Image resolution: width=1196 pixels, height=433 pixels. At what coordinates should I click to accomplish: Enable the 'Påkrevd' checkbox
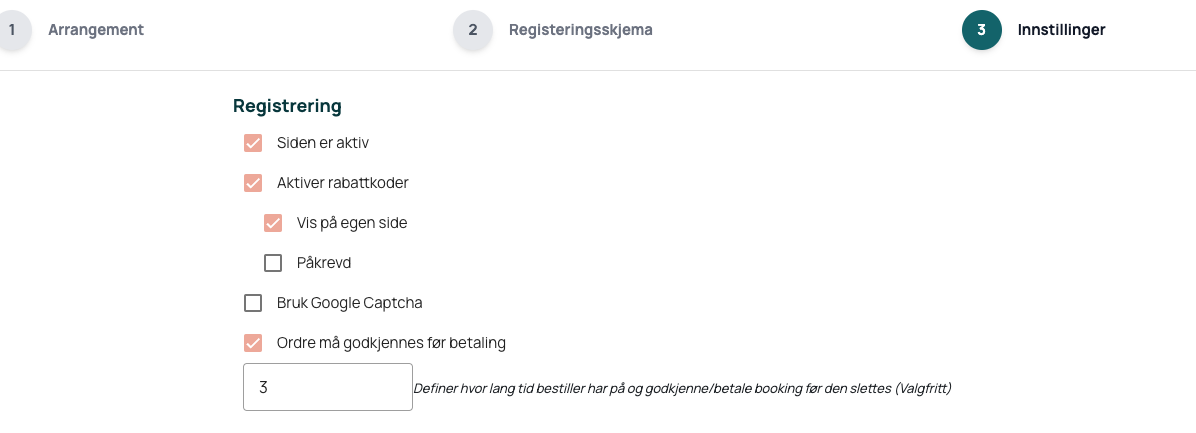click(273, 263)
